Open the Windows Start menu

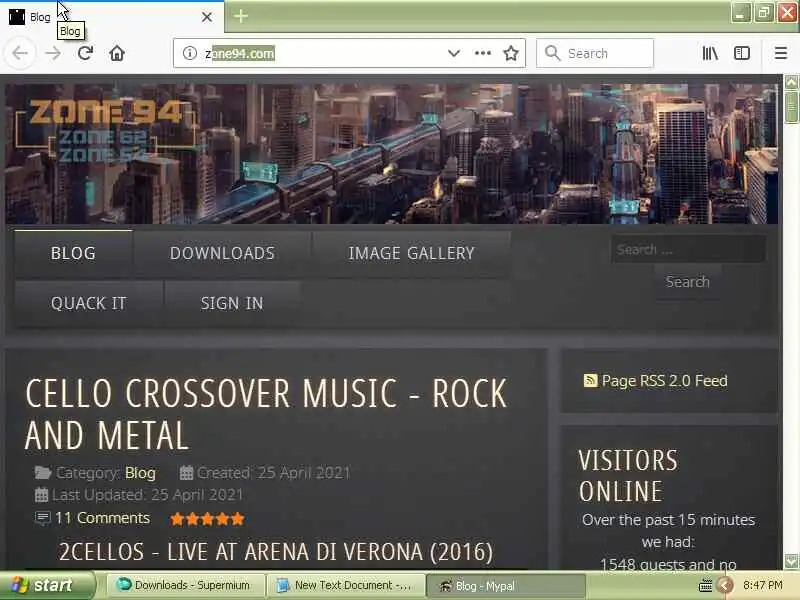click(x=47, y=585)
